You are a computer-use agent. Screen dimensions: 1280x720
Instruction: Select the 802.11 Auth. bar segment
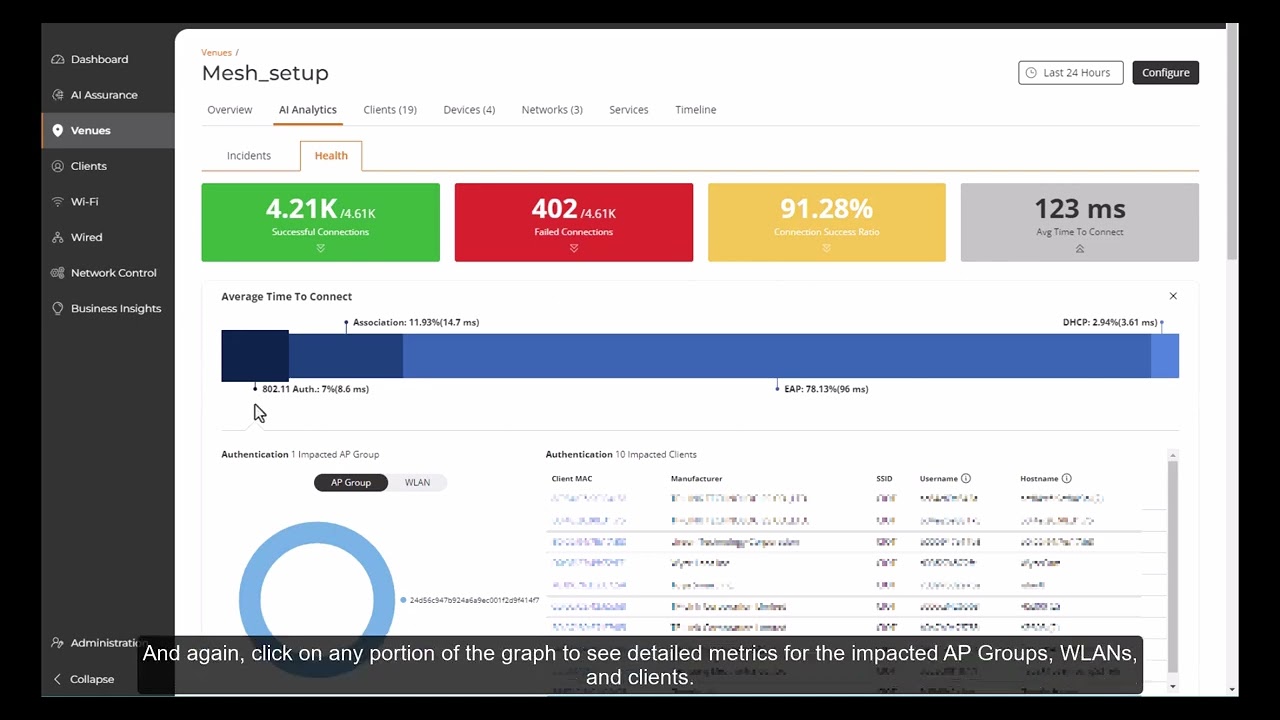pyautogui.click(x=255, y=356)
